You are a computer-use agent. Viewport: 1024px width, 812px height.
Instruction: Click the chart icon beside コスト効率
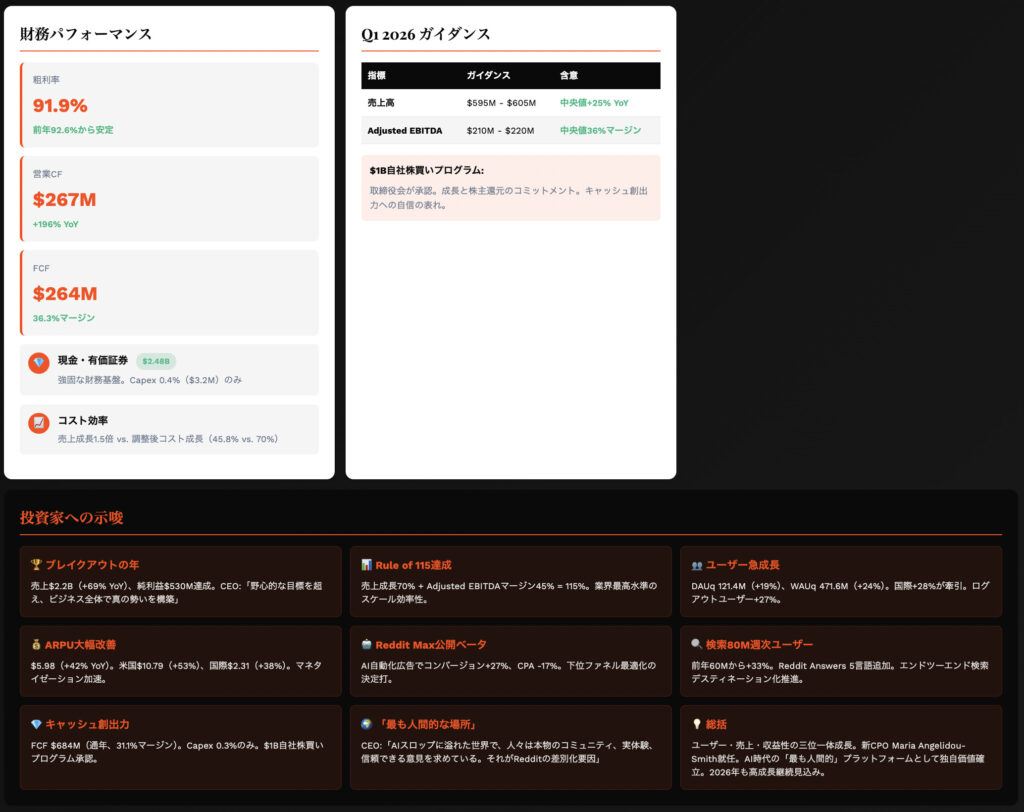tap(39, 423)
